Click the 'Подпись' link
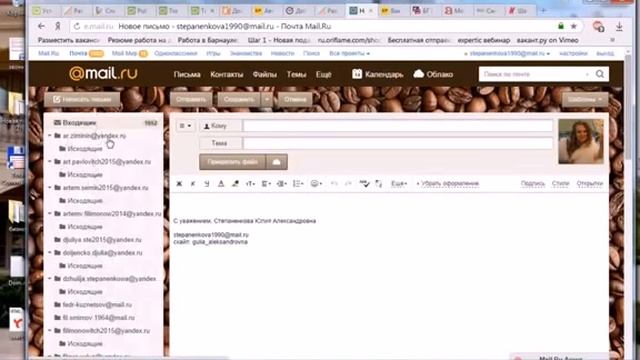The image size is (640, 360). pos(533,184)
